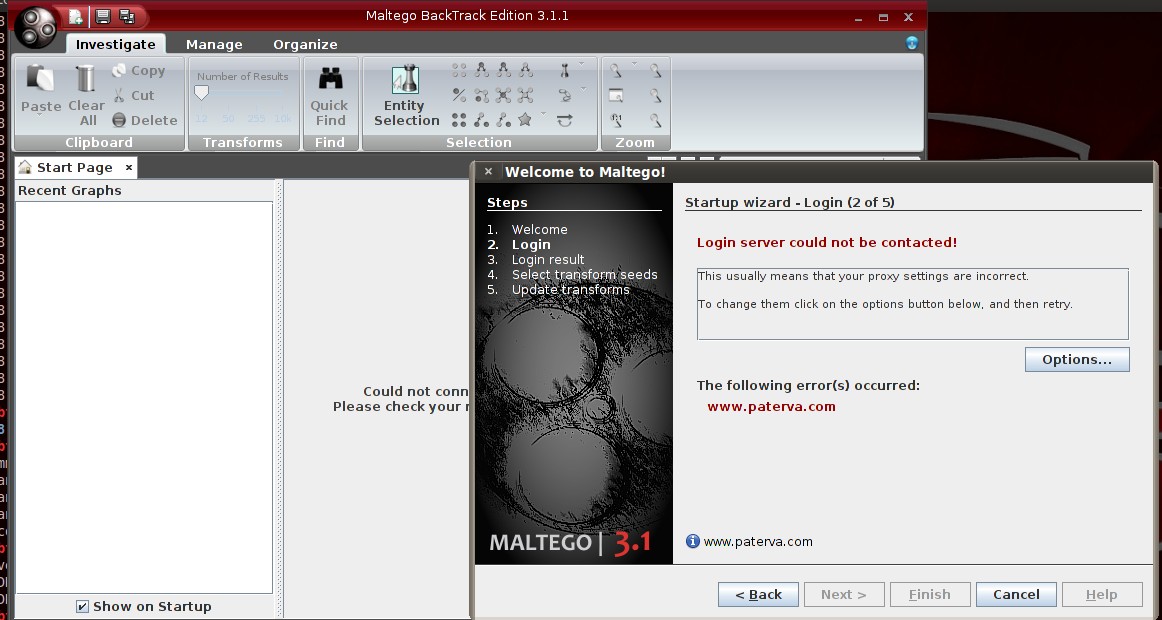The image size is (1162, 620).
Task: Expand the star bookmark dropdown arrow
Action: point(544,114)
